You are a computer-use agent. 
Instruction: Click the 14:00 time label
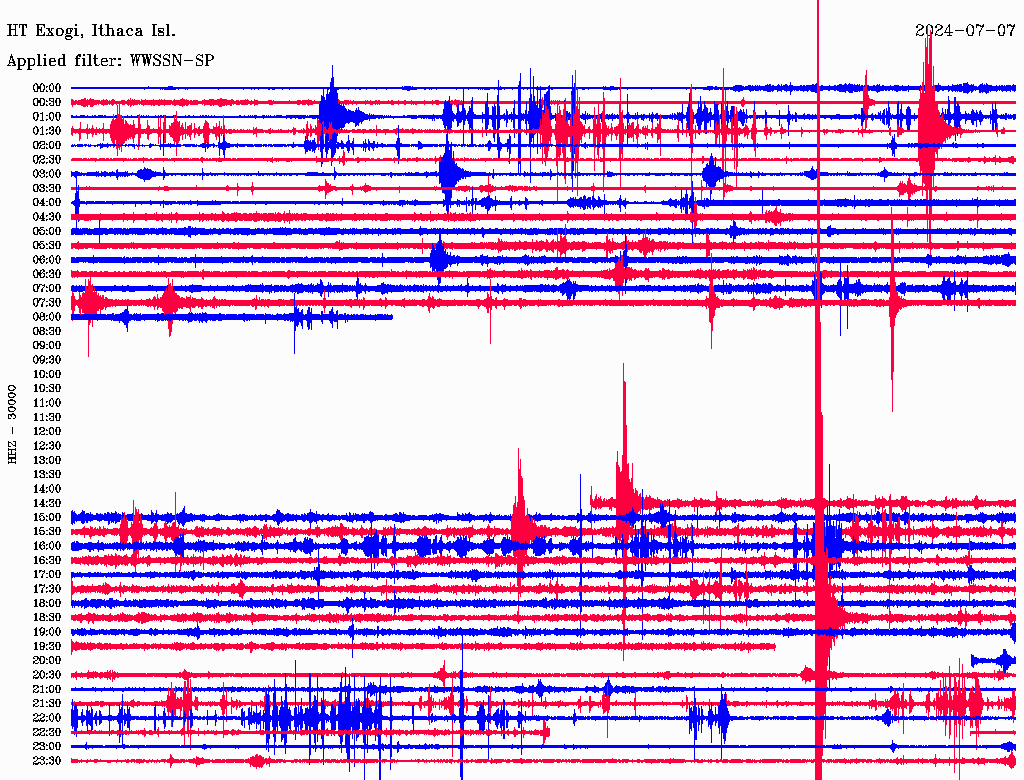point(47,488)
